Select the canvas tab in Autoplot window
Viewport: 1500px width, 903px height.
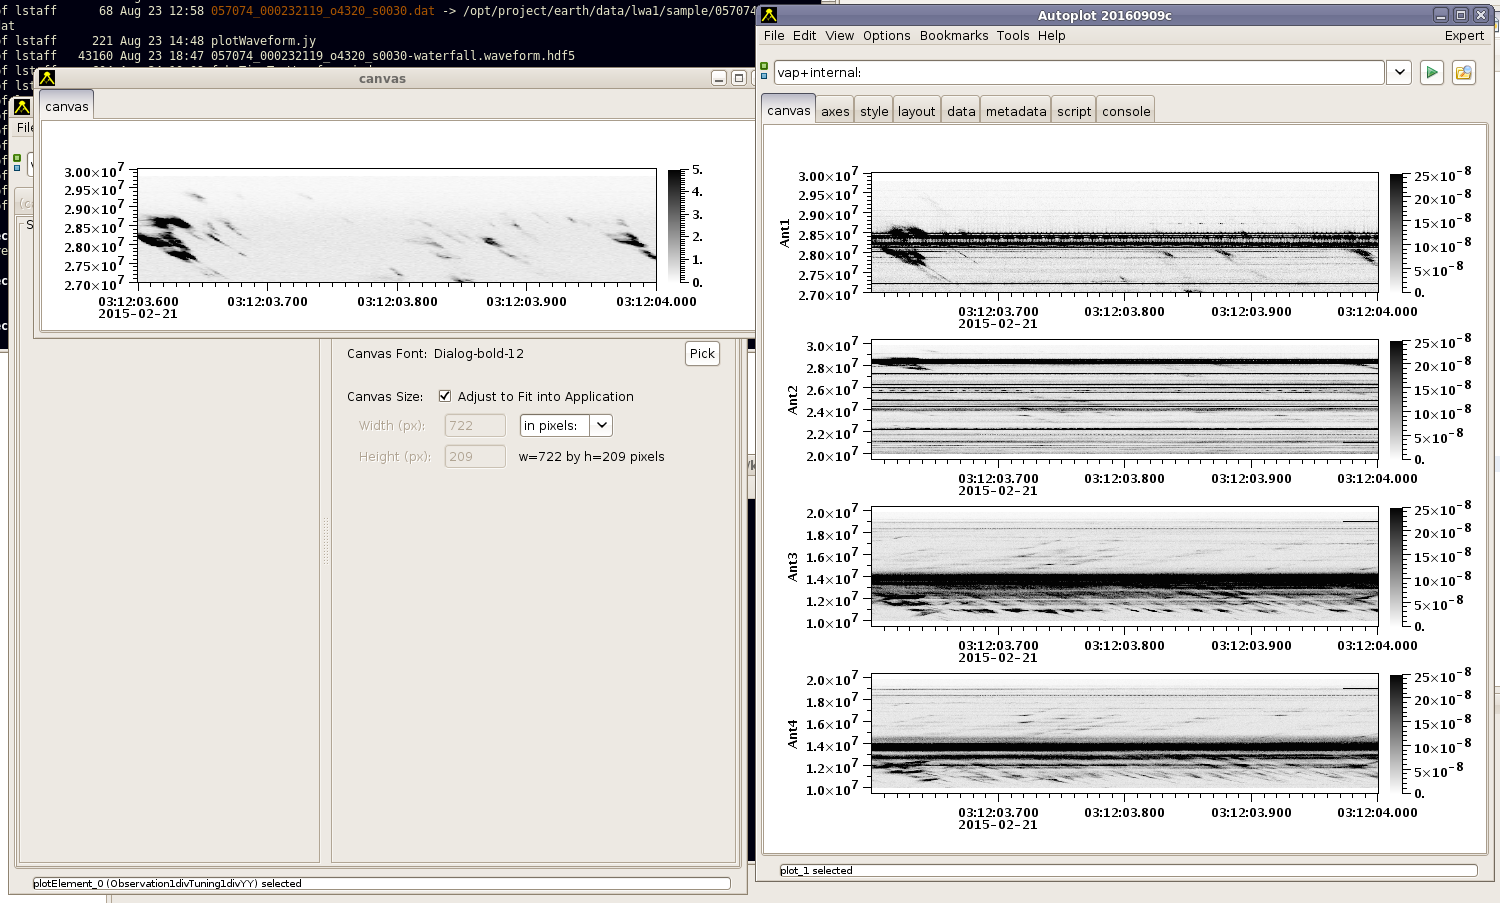pos(788,110)
